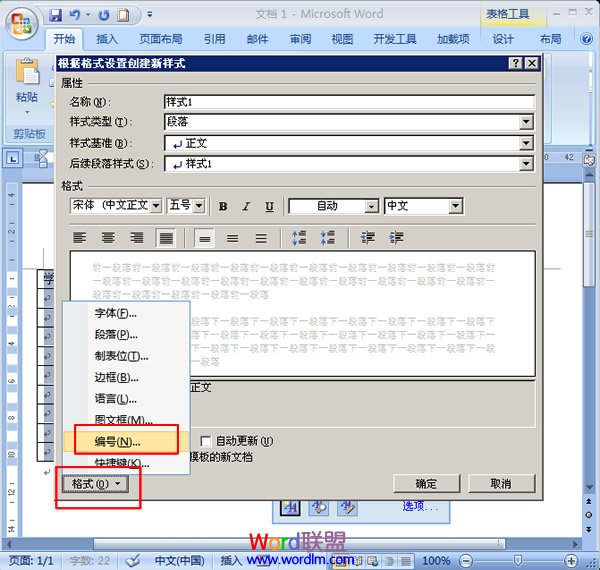Viewport: 600px width, 570px height.
Task: Align paragraph right in dialog
Action: (x=137, y=238)
